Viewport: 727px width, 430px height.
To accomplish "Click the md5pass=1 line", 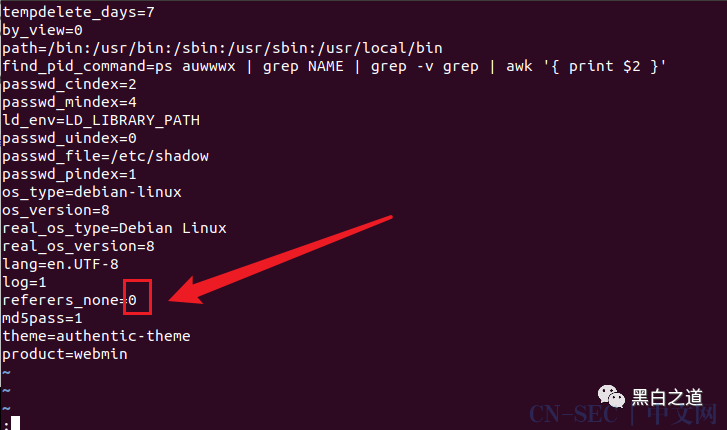I will click(43, 318).
